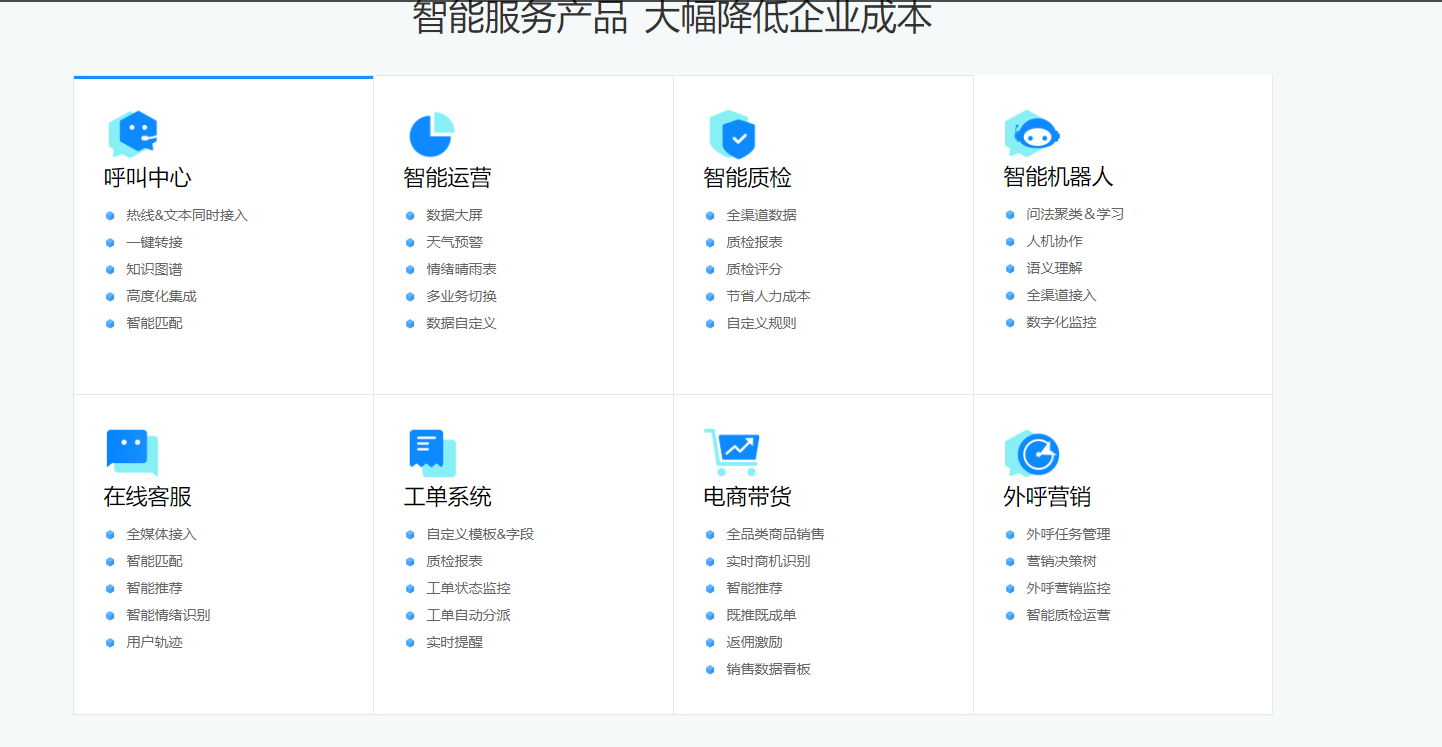Select 销售数据看板 feature item
Viewport: 1442px width, 747px height.
(x=768, y=669)
